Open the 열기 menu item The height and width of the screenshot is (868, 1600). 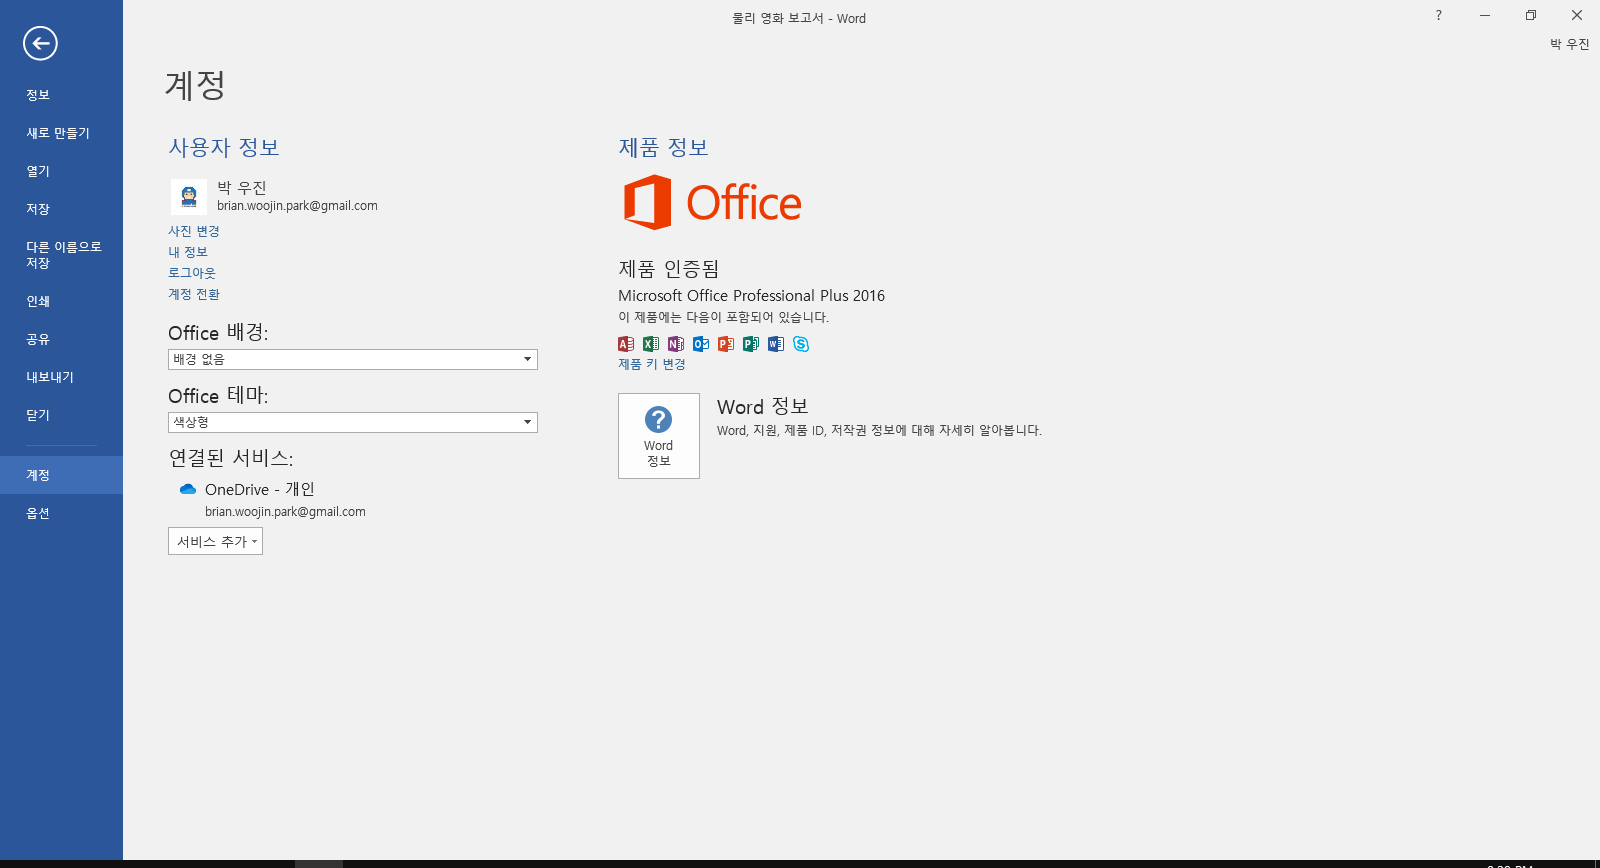tap(61, 171)
